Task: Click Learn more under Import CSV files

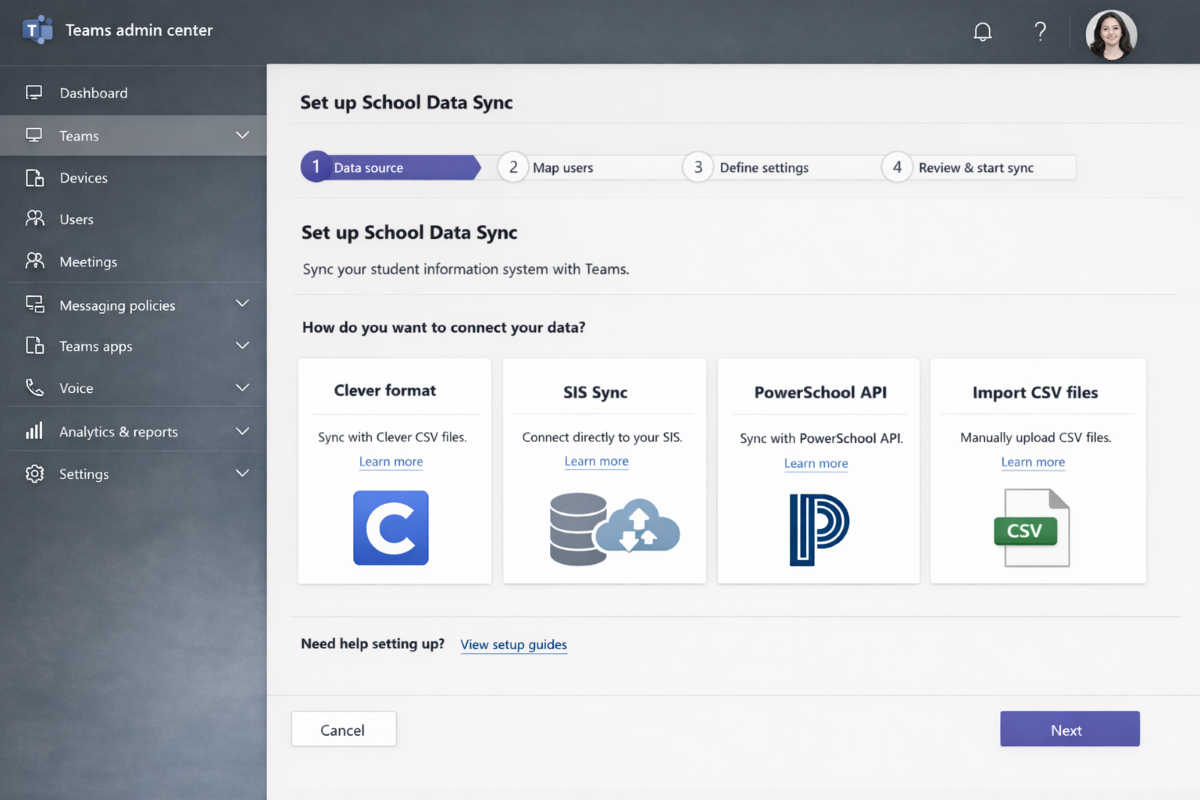Action: tap(1033, 462)
